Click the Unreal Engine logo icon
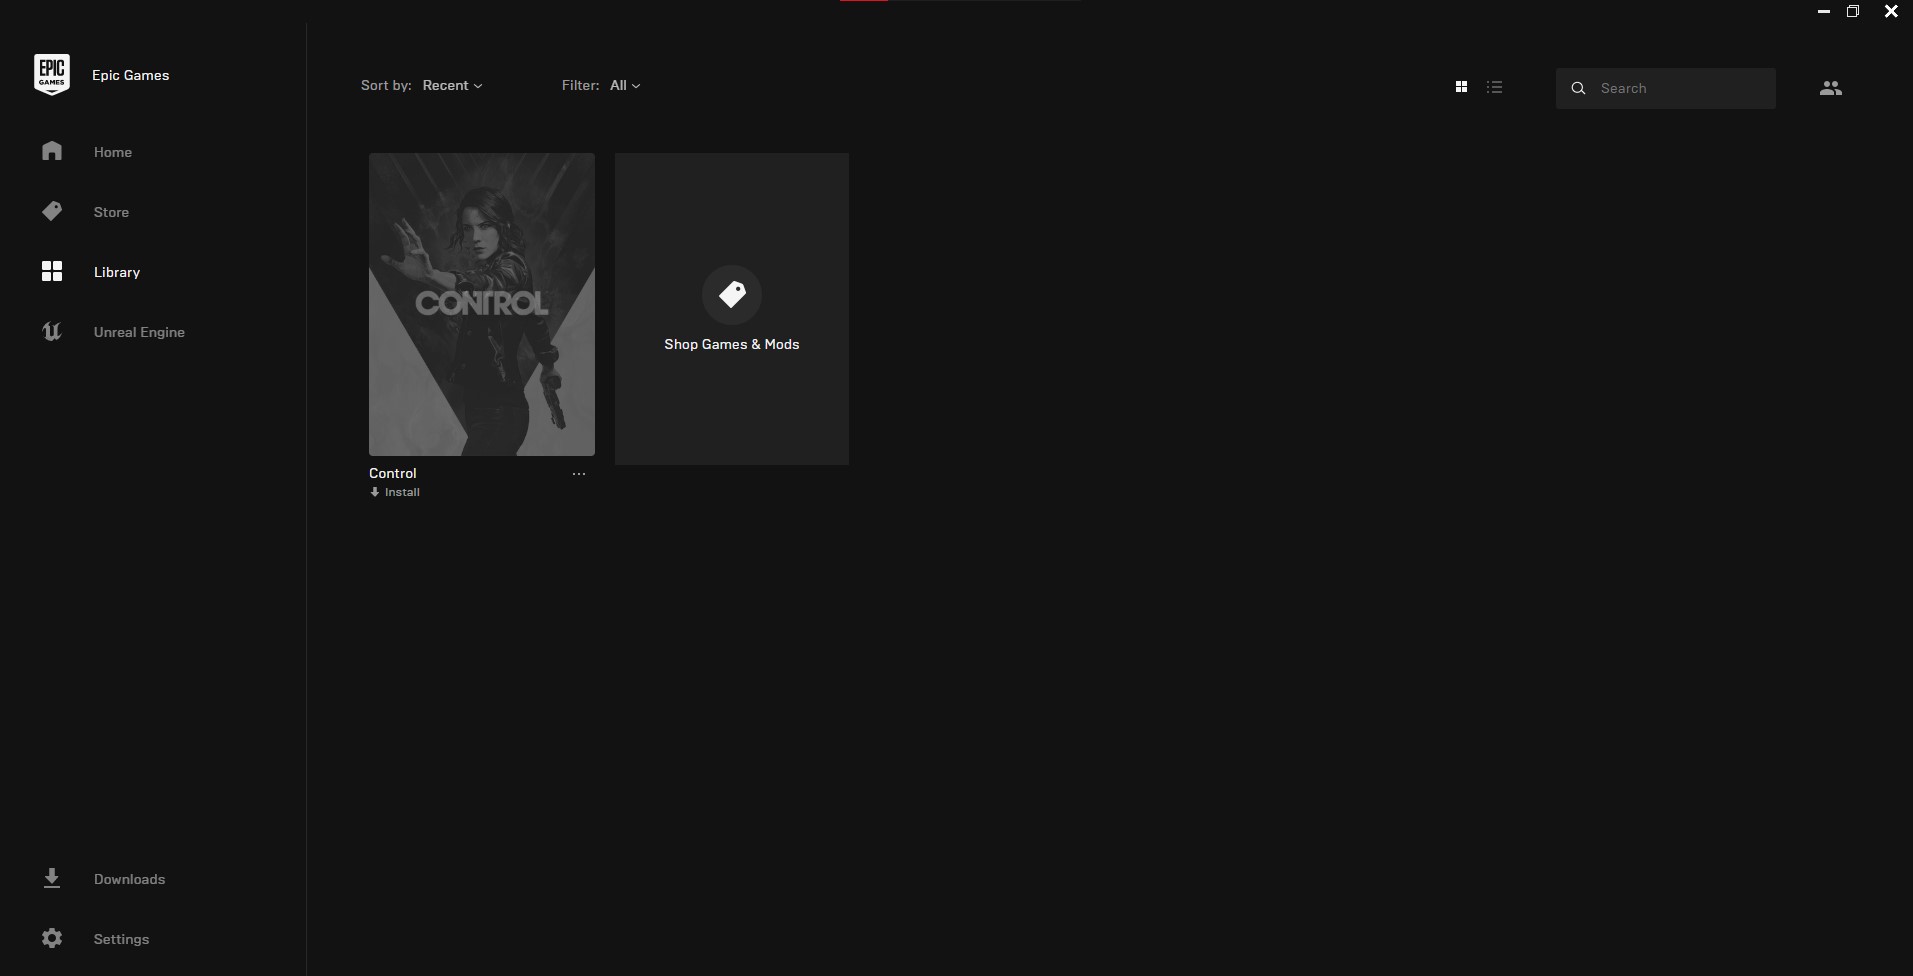Screen dimensions: 1913x976 [52, 331]
